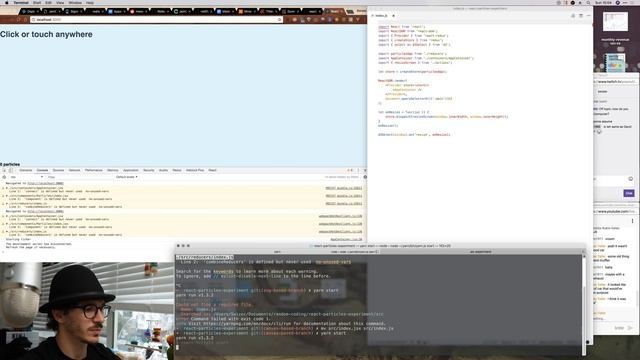Viewport: 640px width, 360px height.
Task: Expand Particles/index.jsx warning beside a bundle.js link
Action: point(7,196)
